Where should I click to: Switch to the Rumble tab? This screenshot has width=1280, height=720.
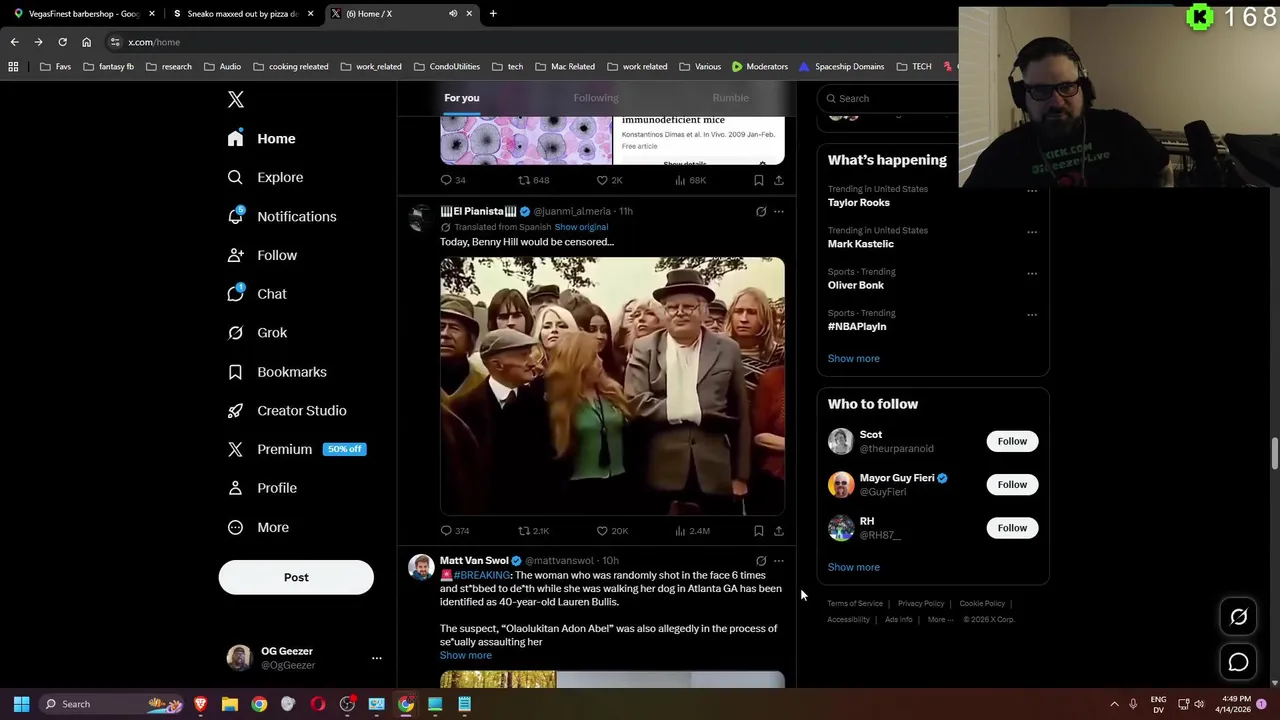[x=730, y=98]
